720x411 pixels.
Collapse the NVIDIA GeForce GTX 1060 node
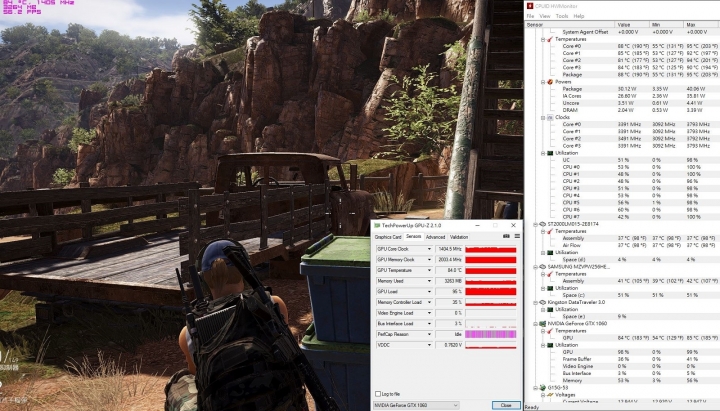click(535, 324)
